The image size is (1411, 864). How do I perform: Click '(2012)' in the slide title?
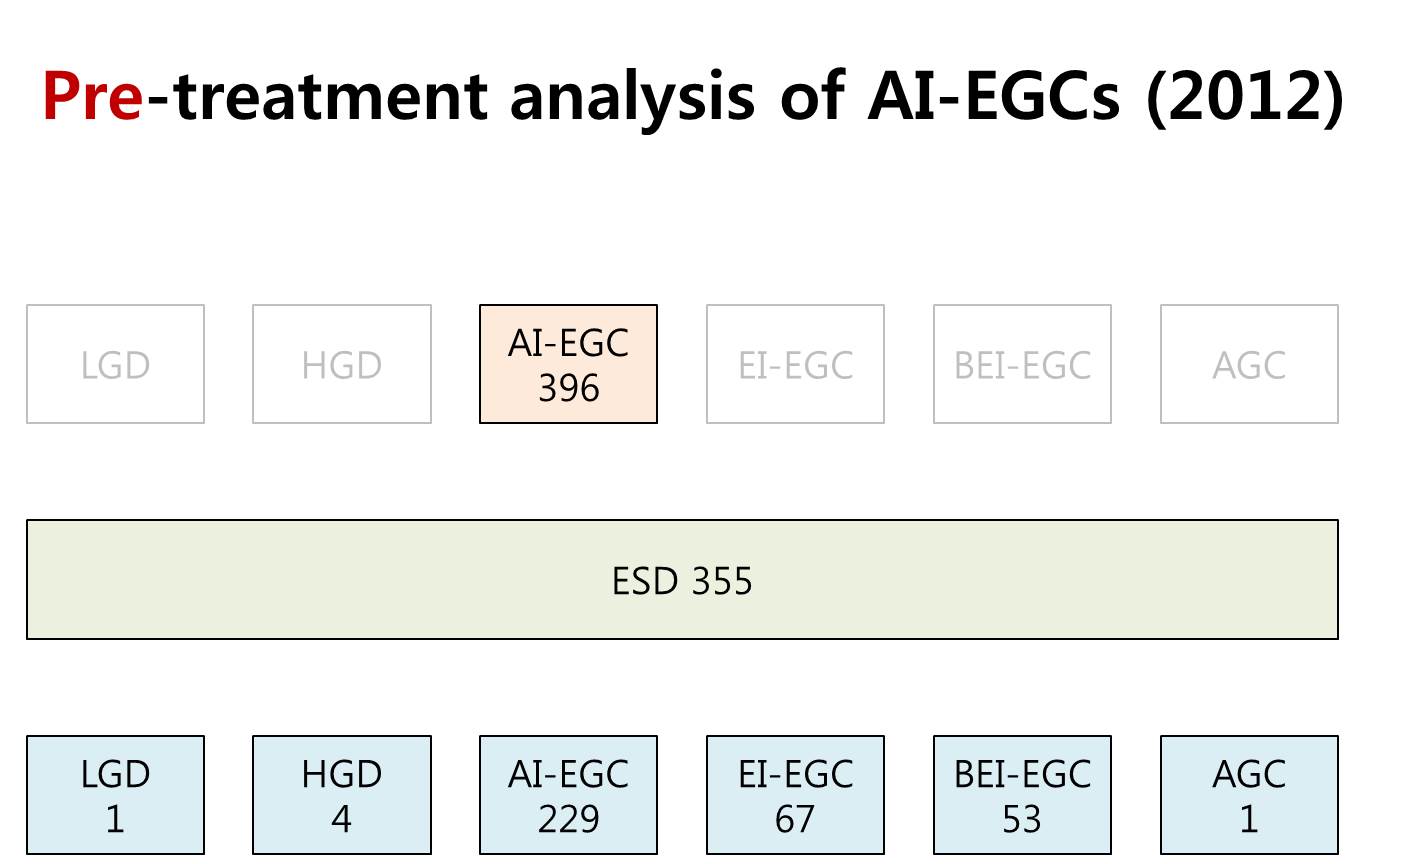1245,98
